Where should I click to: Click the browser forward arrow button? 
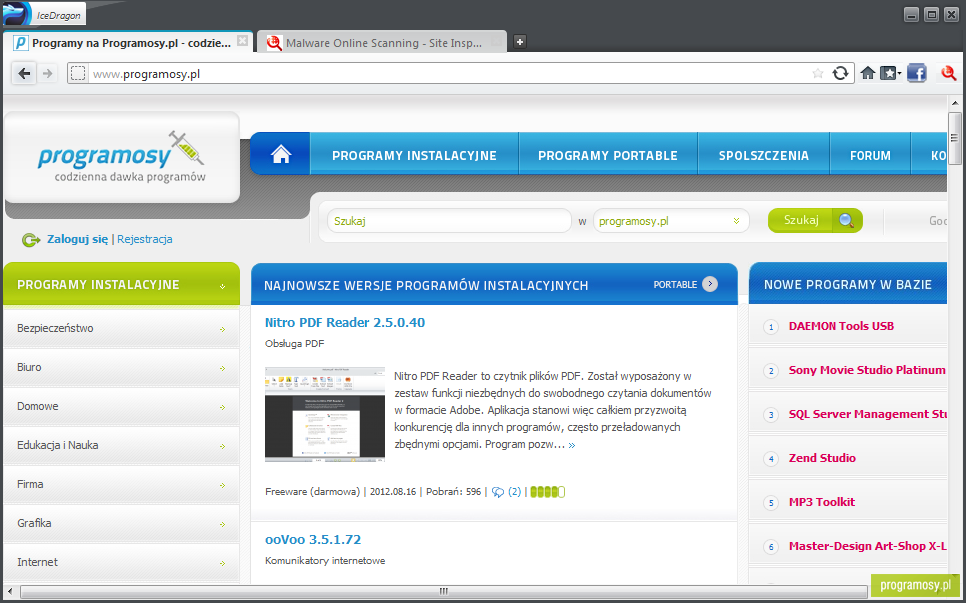click(47, 74)
